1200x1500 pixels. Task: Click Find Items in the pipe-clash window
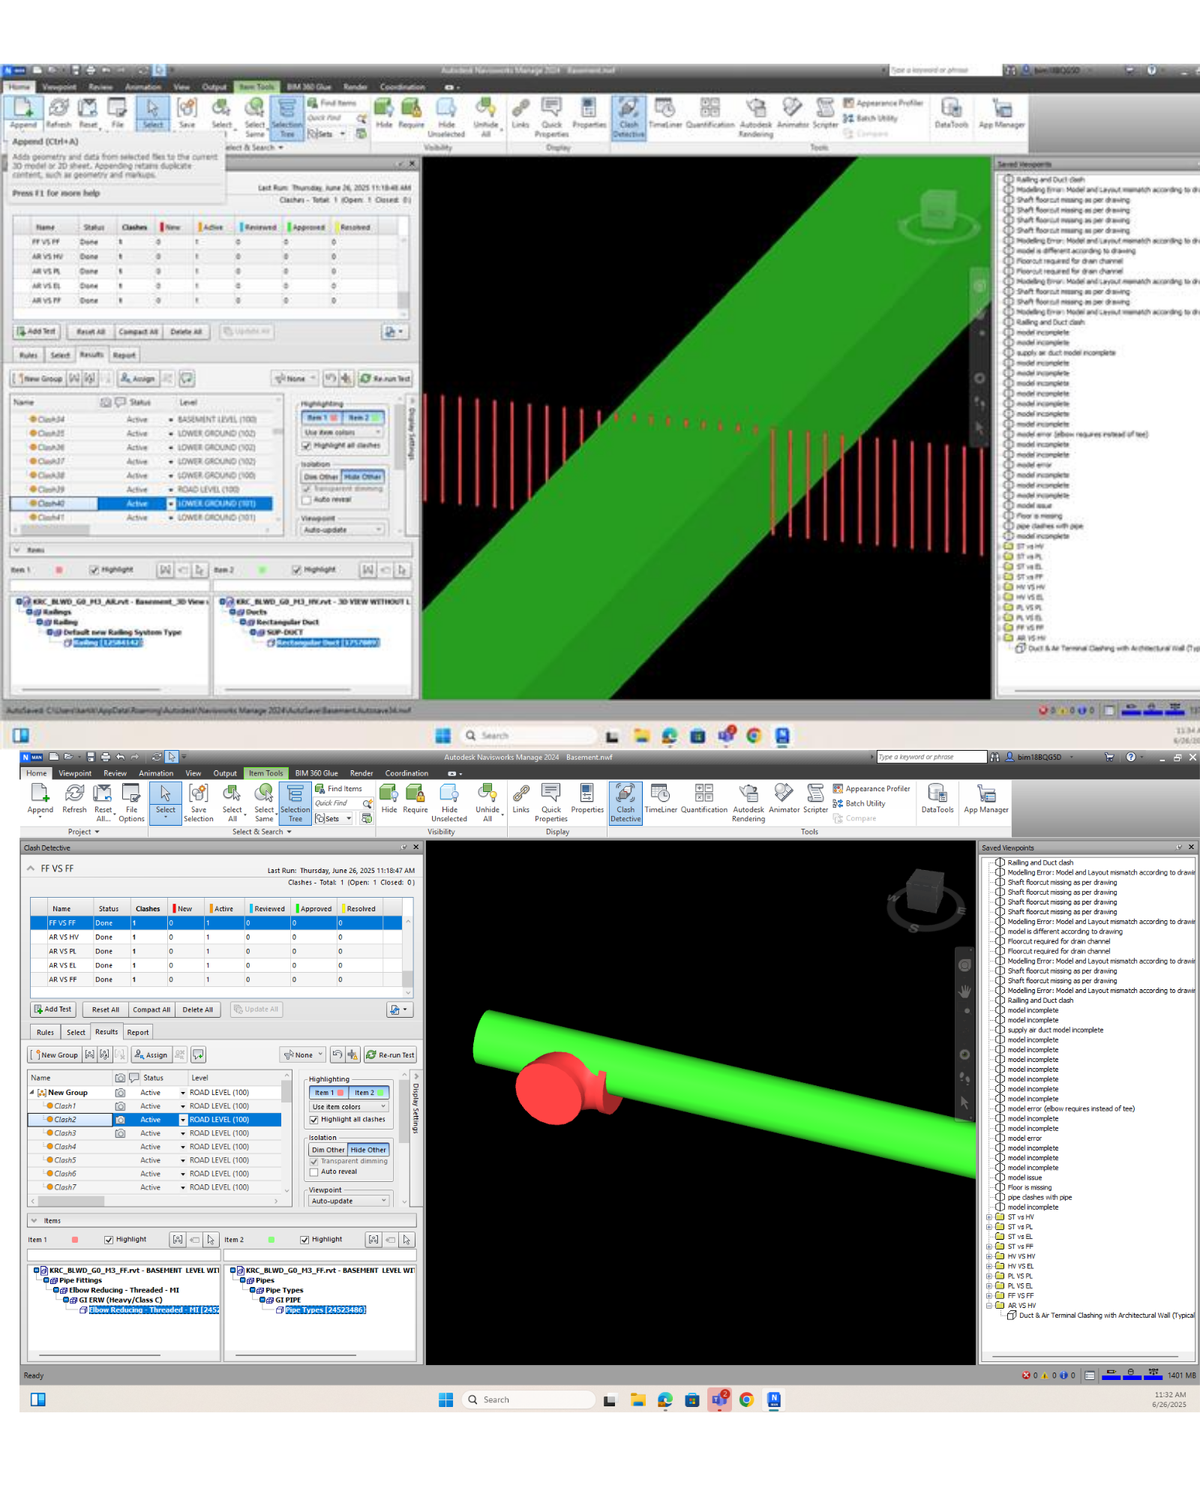[338, 789]
